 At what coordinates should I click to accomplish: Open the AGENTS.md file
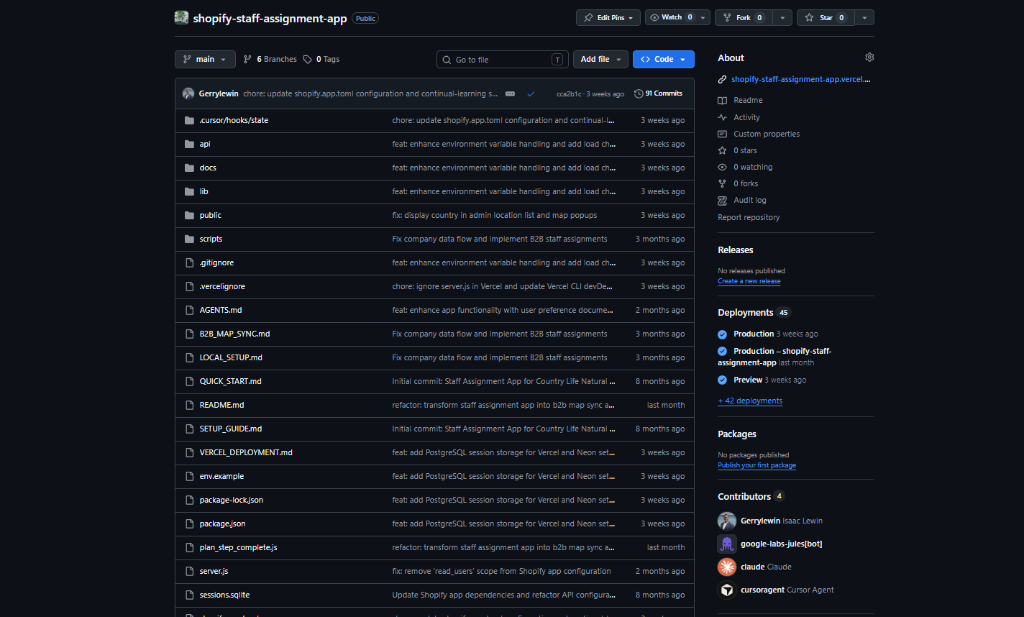(221, 310)
